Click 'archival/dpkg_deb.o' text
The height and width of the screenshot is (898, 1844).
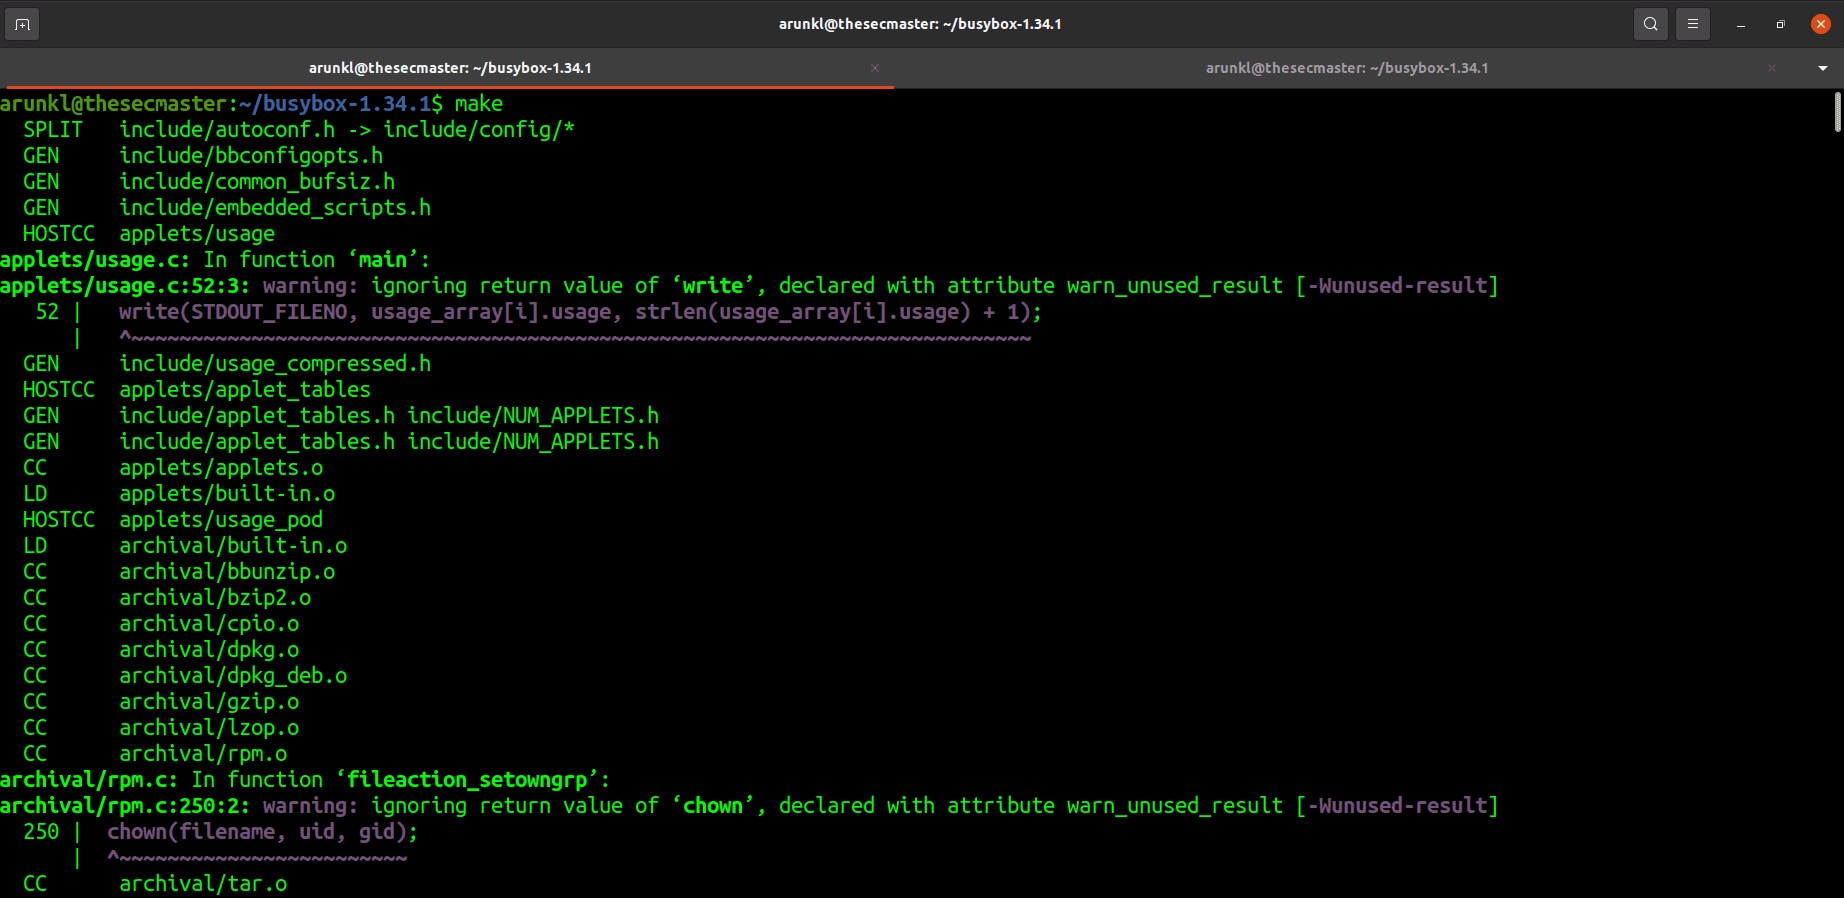tap(233, 676)
